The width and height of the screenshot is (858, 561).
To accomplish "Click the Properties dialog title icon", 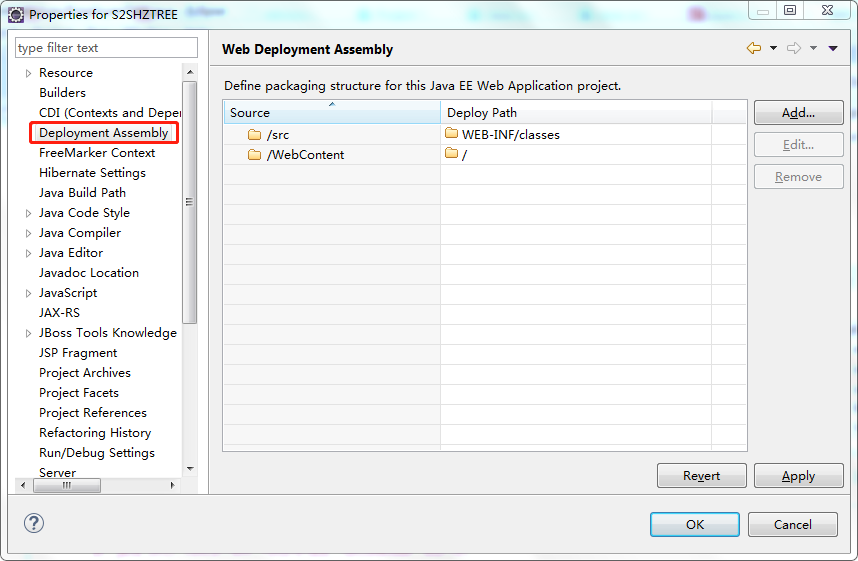I will pyautogui.click(x=16, y=15).
